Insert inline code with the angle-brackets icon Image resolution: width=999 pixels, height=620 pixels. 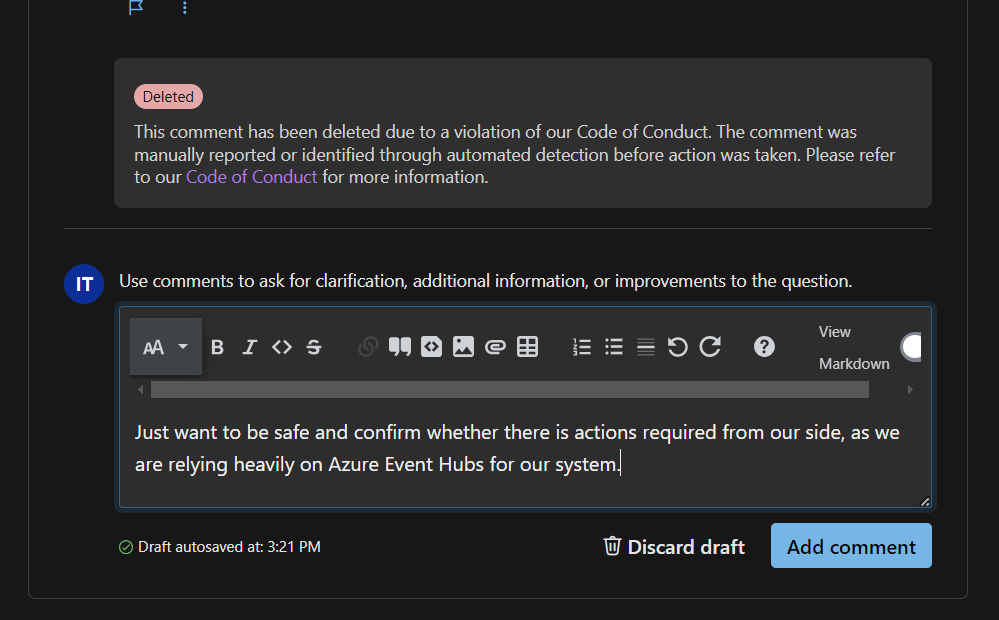point(282,347)
